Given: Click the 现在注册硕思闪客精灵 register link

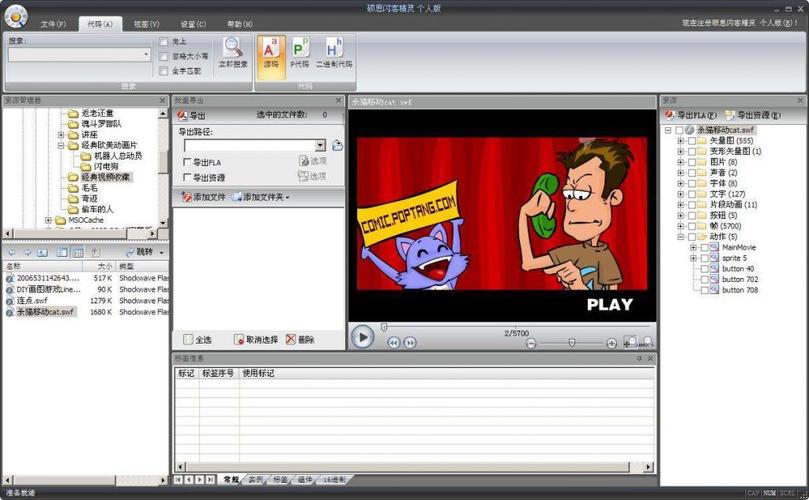Looking at the screenshot, I should pyautogui.click(x=739, y=23).
